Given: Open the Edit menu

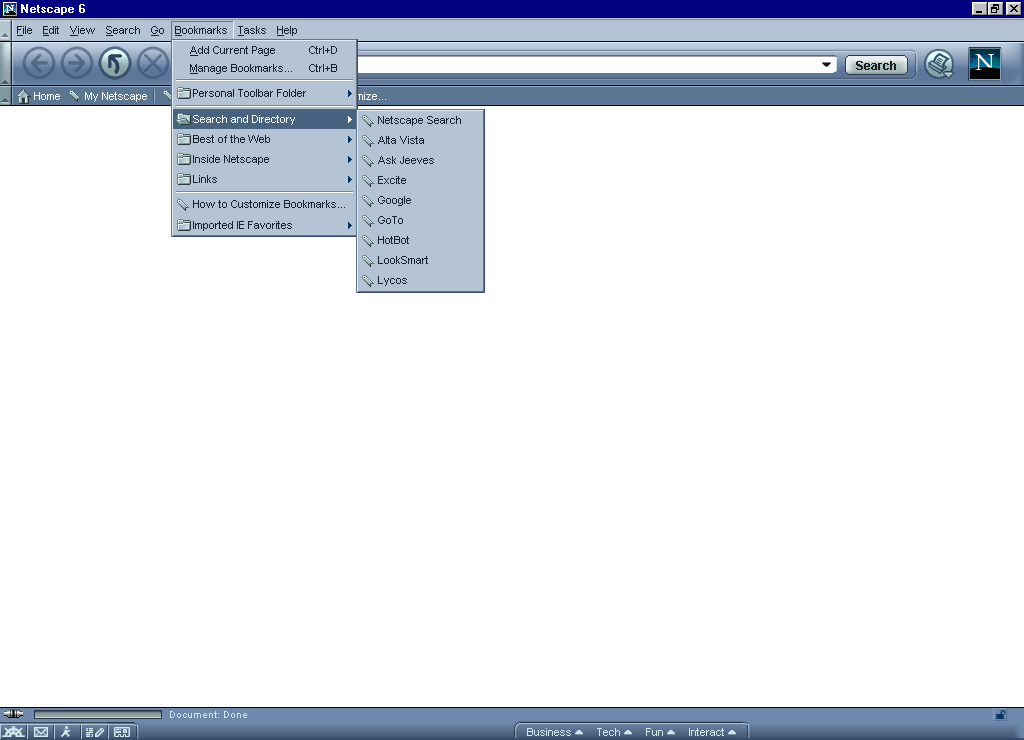Looking at the screenshot, I should [x=50, y=30].
